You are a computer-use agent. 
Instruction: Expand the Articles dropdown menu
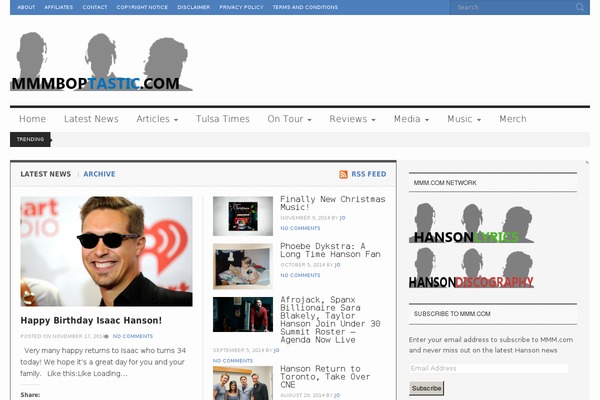(157, 119)
